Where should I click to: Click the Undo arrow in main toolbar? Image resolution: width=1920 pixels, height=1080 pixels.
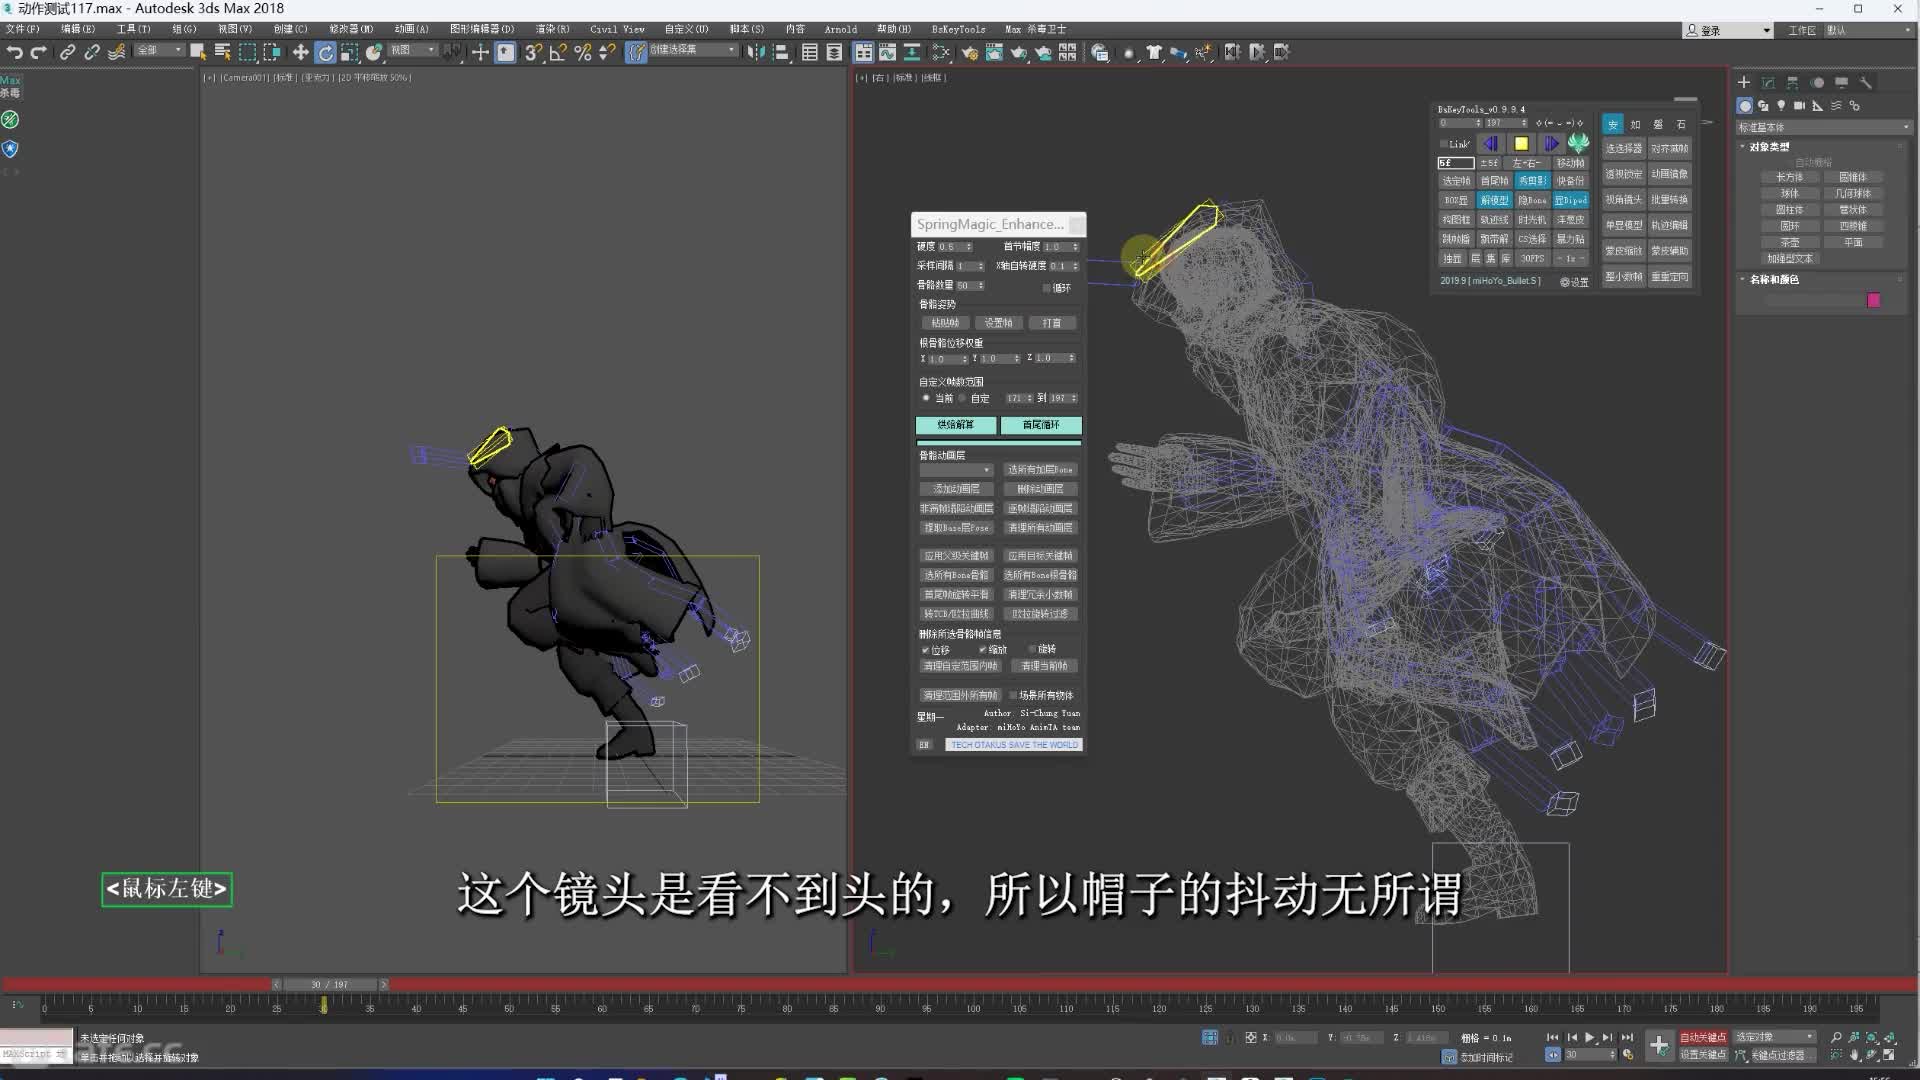tap(14, 52)
